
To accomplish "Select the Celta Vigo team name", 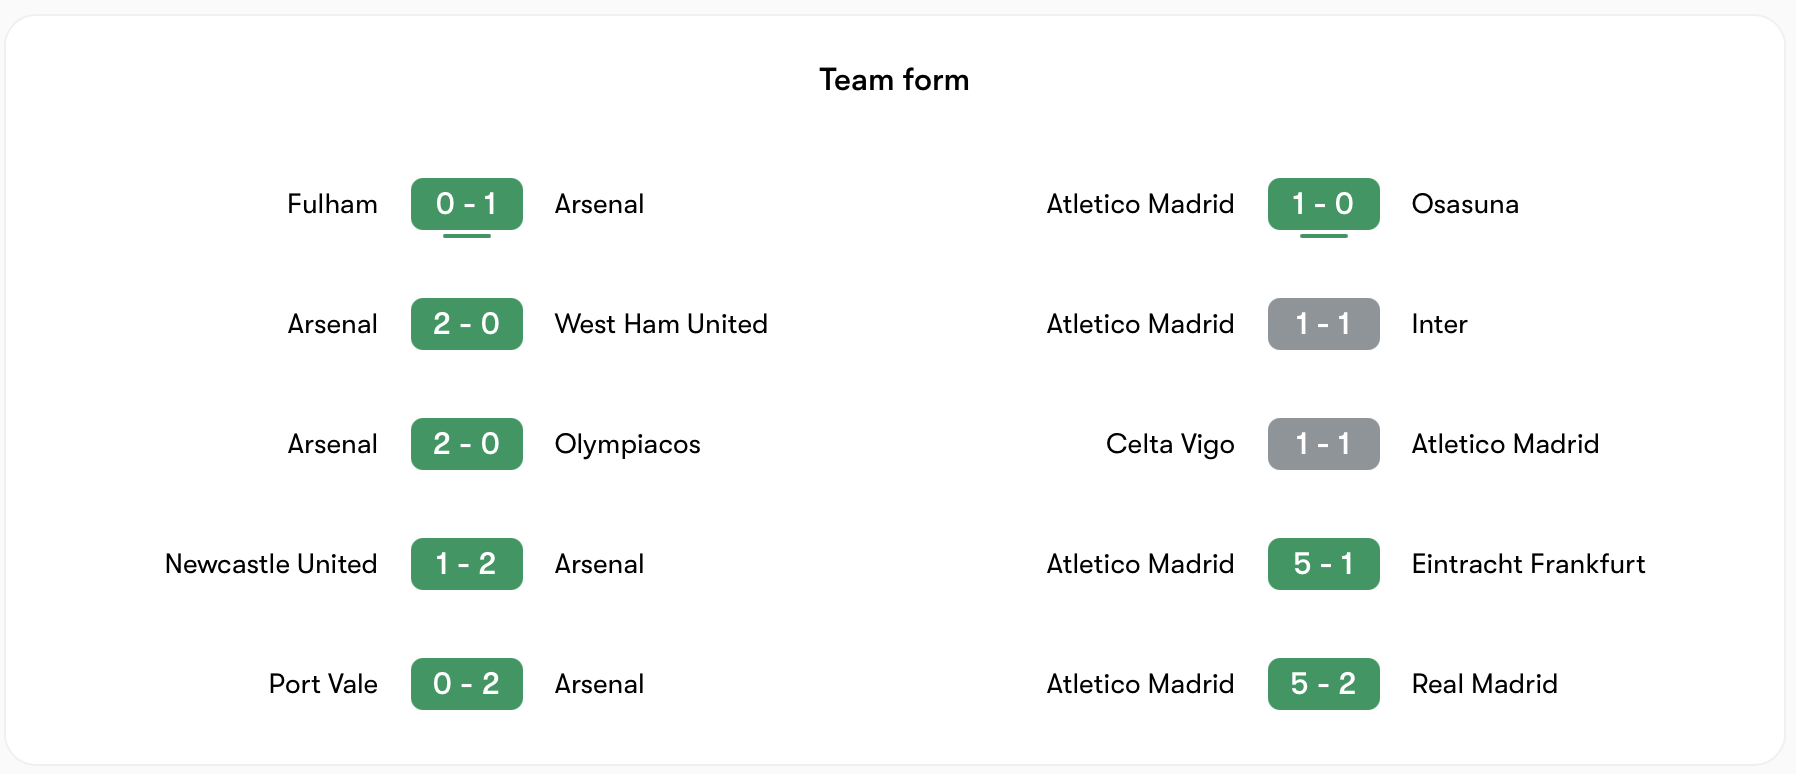I will 1170,444.
